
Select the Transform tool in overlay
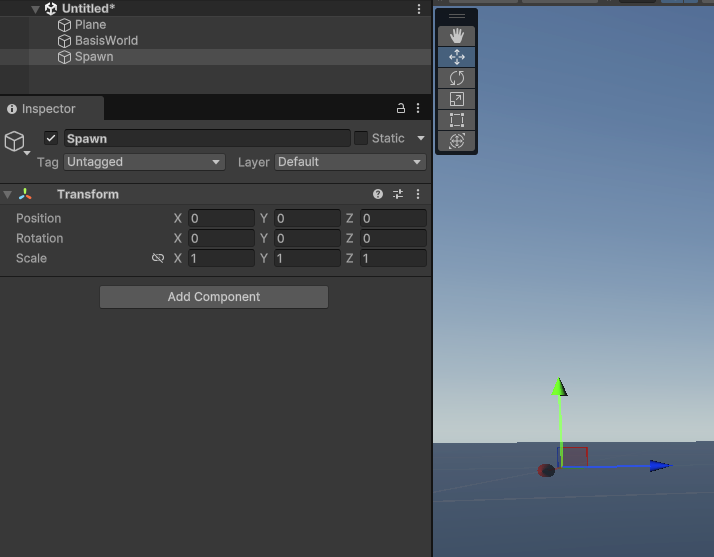tap(457, 141)
